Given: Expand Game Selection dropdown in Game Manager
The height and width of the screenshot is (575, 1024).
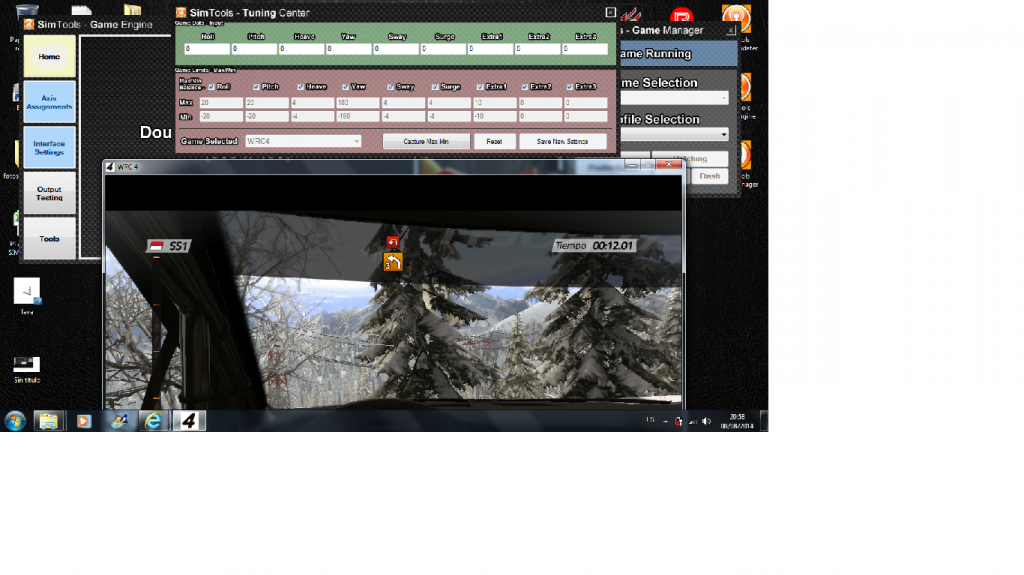Looking at the screenshot, I should 673,98.
